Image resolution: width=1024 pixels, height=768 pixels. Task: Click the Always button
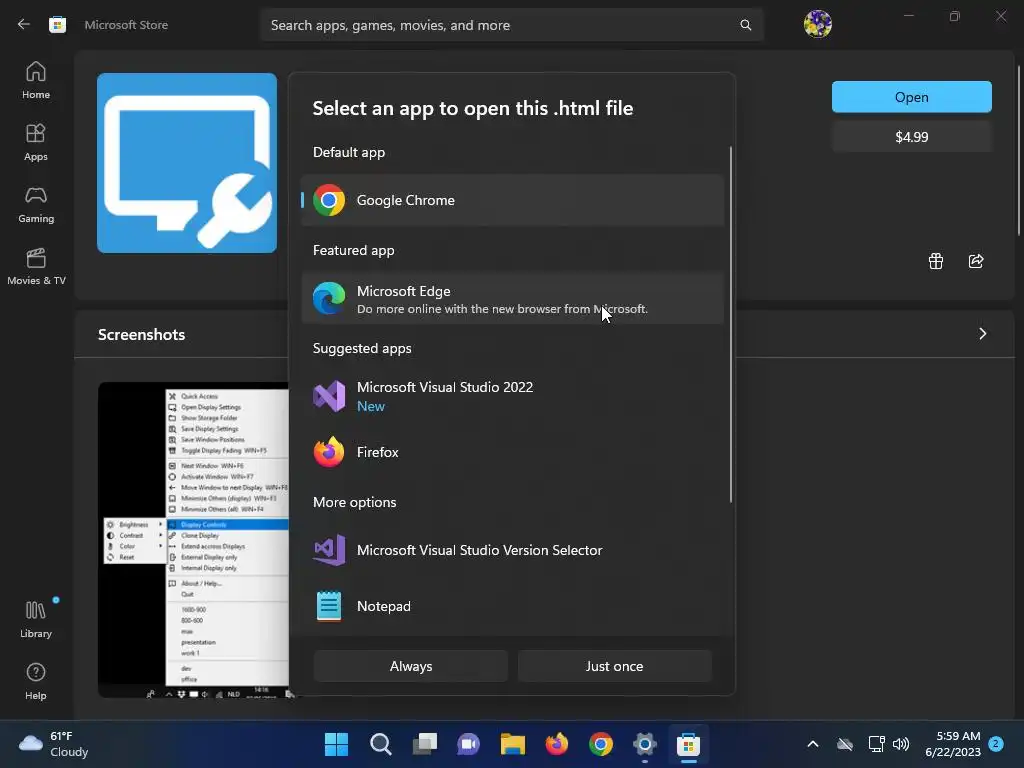(411, 666)
